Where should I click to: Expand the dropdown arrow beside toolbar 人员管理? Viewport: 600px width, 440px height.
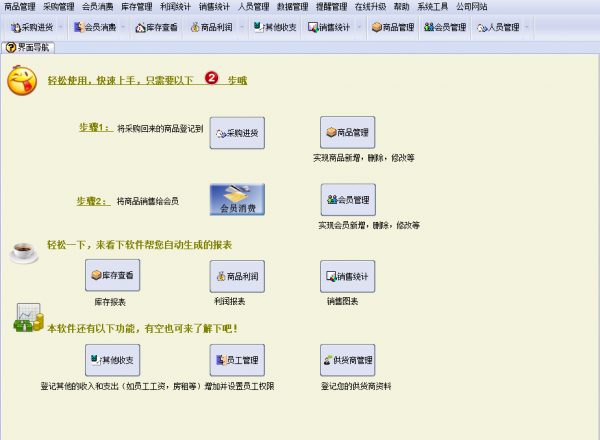pyautogui.click(x=527, y=27)
